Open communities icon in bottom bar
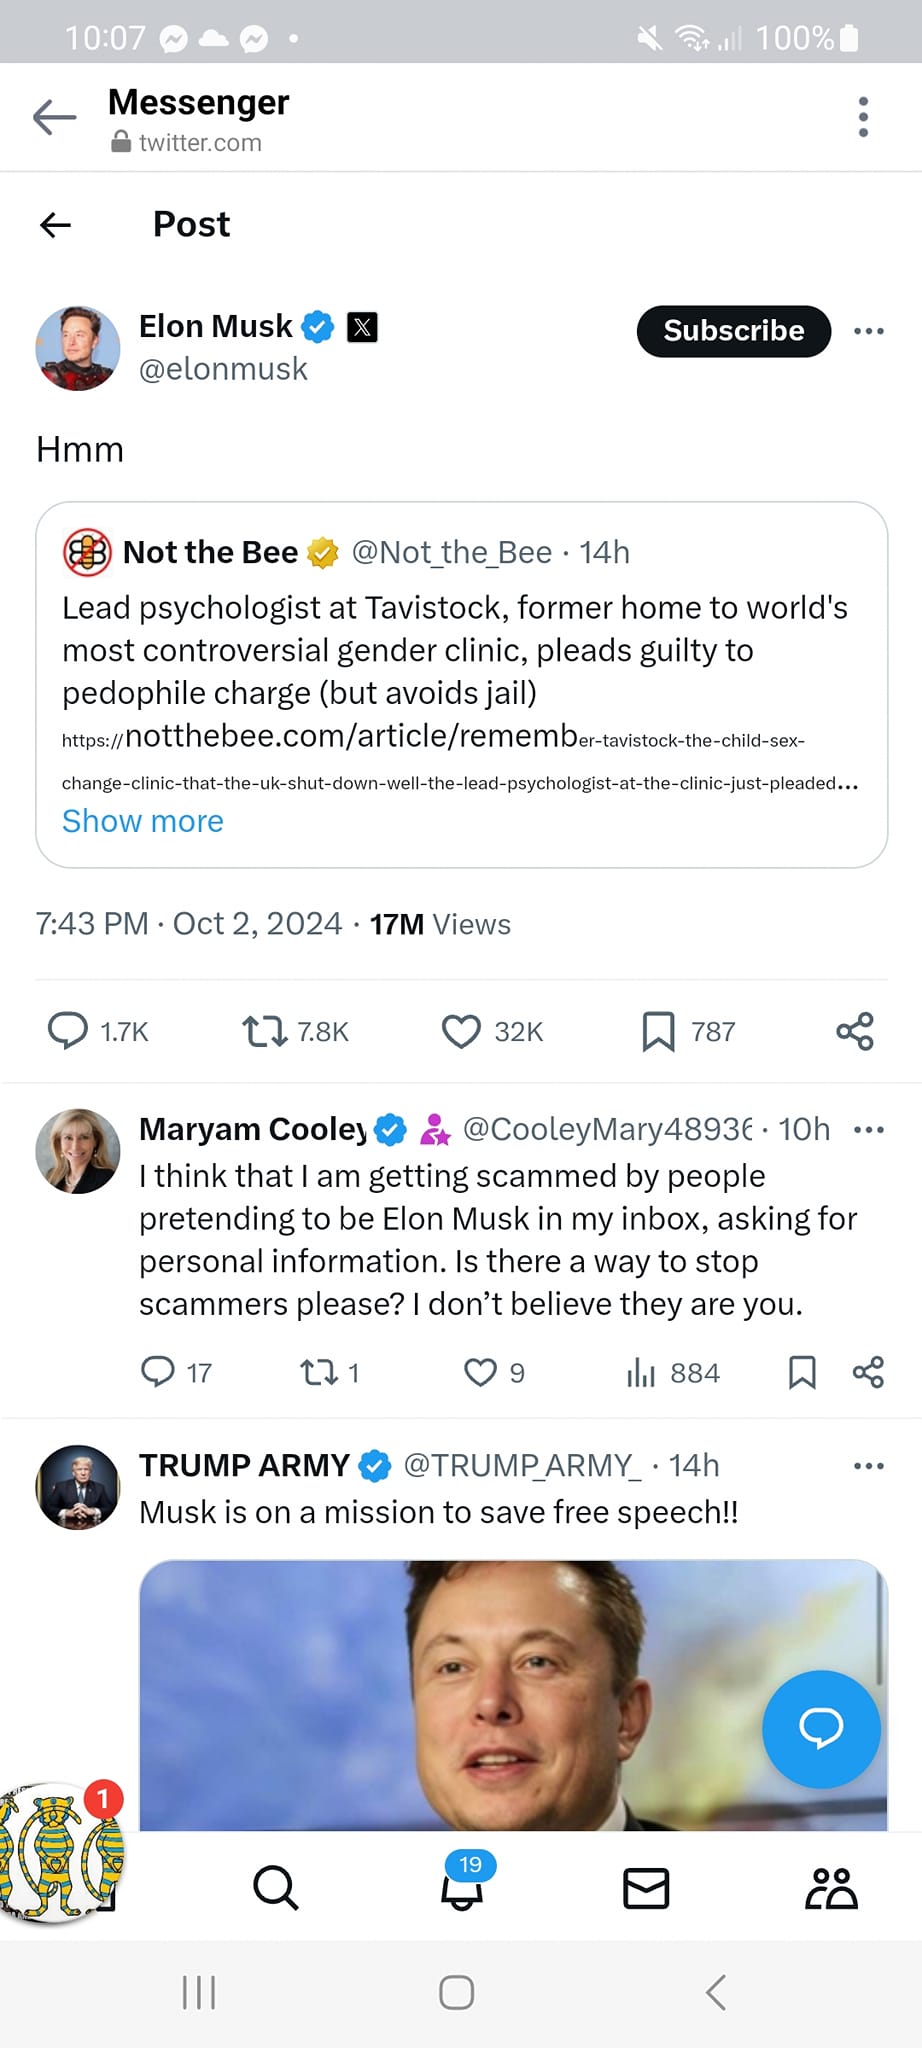The image size is (922, 2048). pos(831,1888)
